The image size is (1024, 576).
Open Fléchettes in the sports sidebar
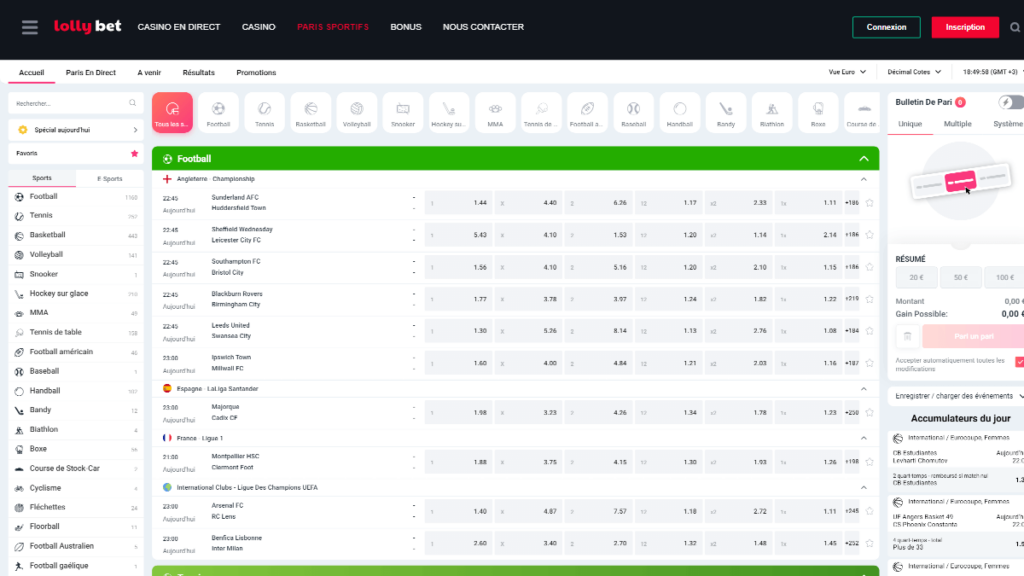[x=76, y=507]
